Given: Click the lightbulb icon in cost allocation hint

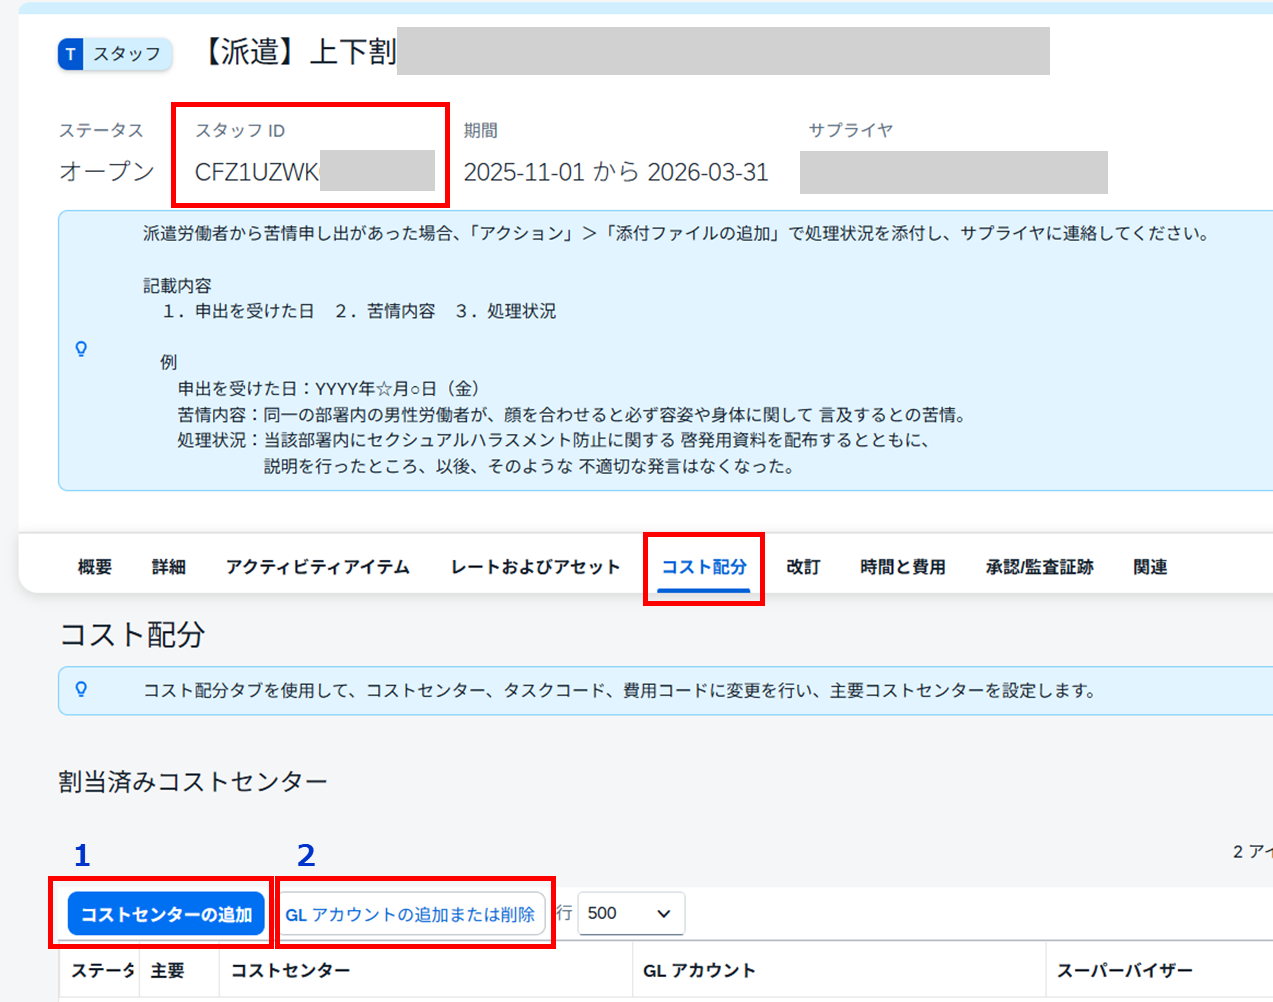Looking at the screenshot, I should (82, 690).
